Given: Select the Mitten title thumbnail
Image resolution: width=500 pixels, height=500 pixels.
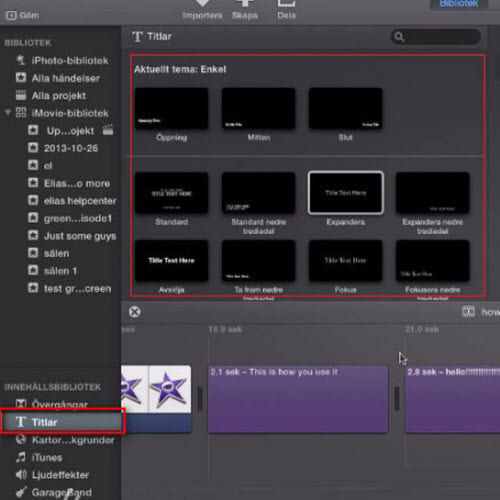Looking at the screenshot, I should pyautogui.click(x=258, y=108).
